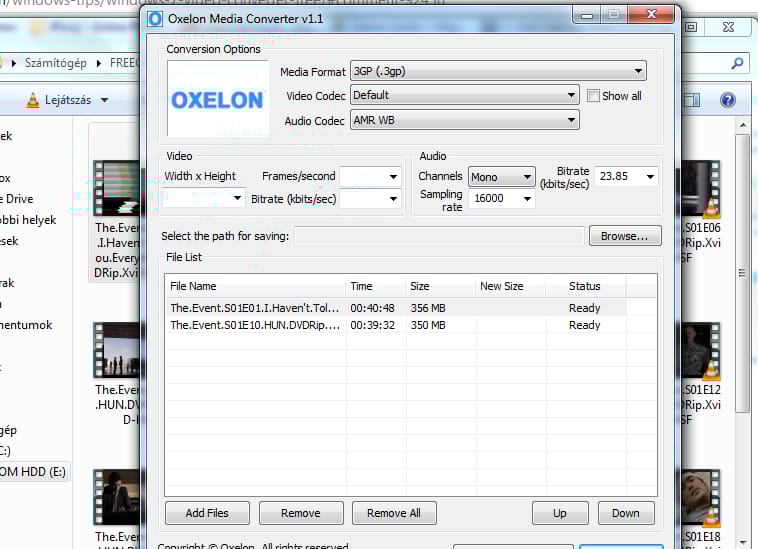Click the Status column header
The width and height of the screenshot is (758, 549).
click(x=585, y=286)
